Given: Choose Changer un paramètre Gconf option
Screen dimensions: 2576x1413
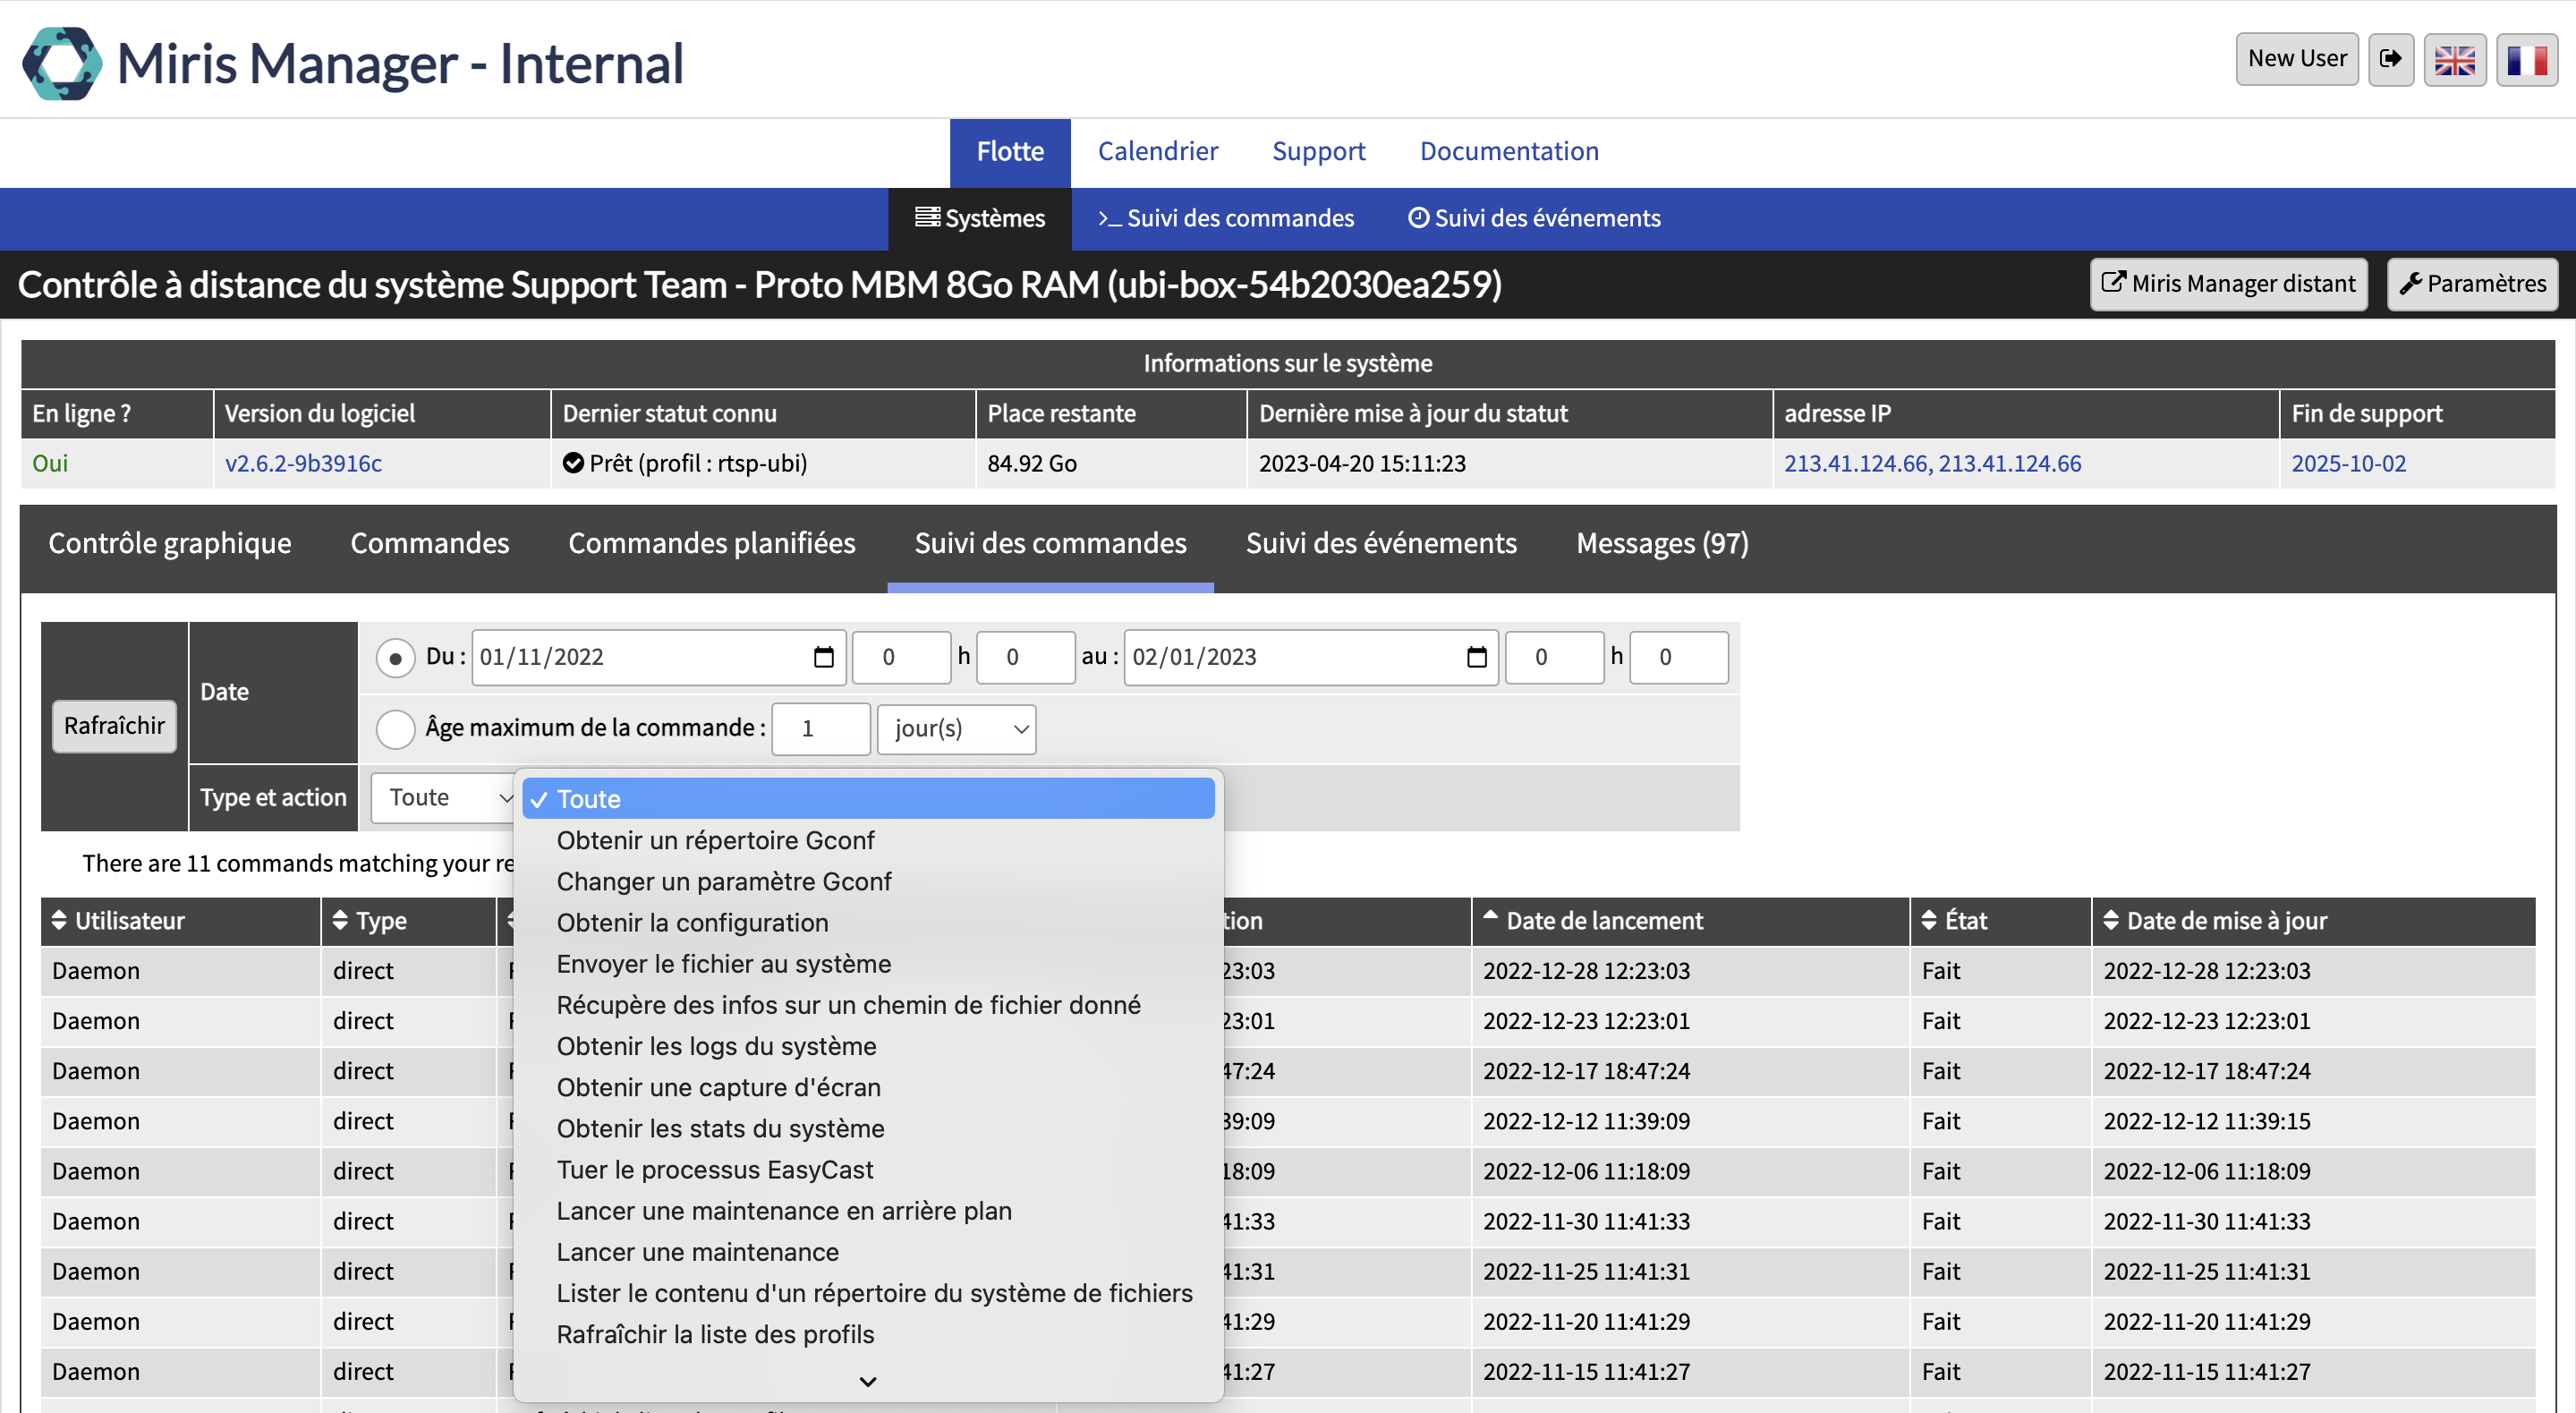Looking at the screenshot, I should [x=868, y=881].
